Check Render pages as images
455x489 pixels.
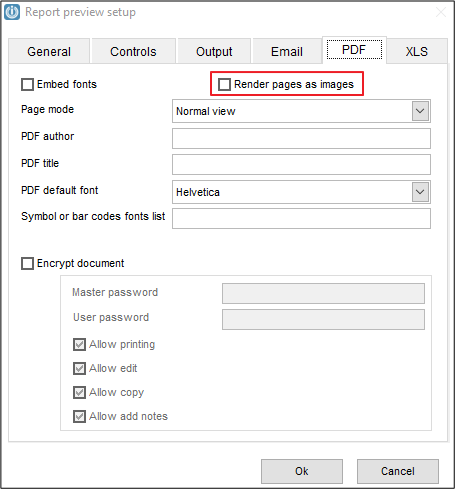click(224, 84)
